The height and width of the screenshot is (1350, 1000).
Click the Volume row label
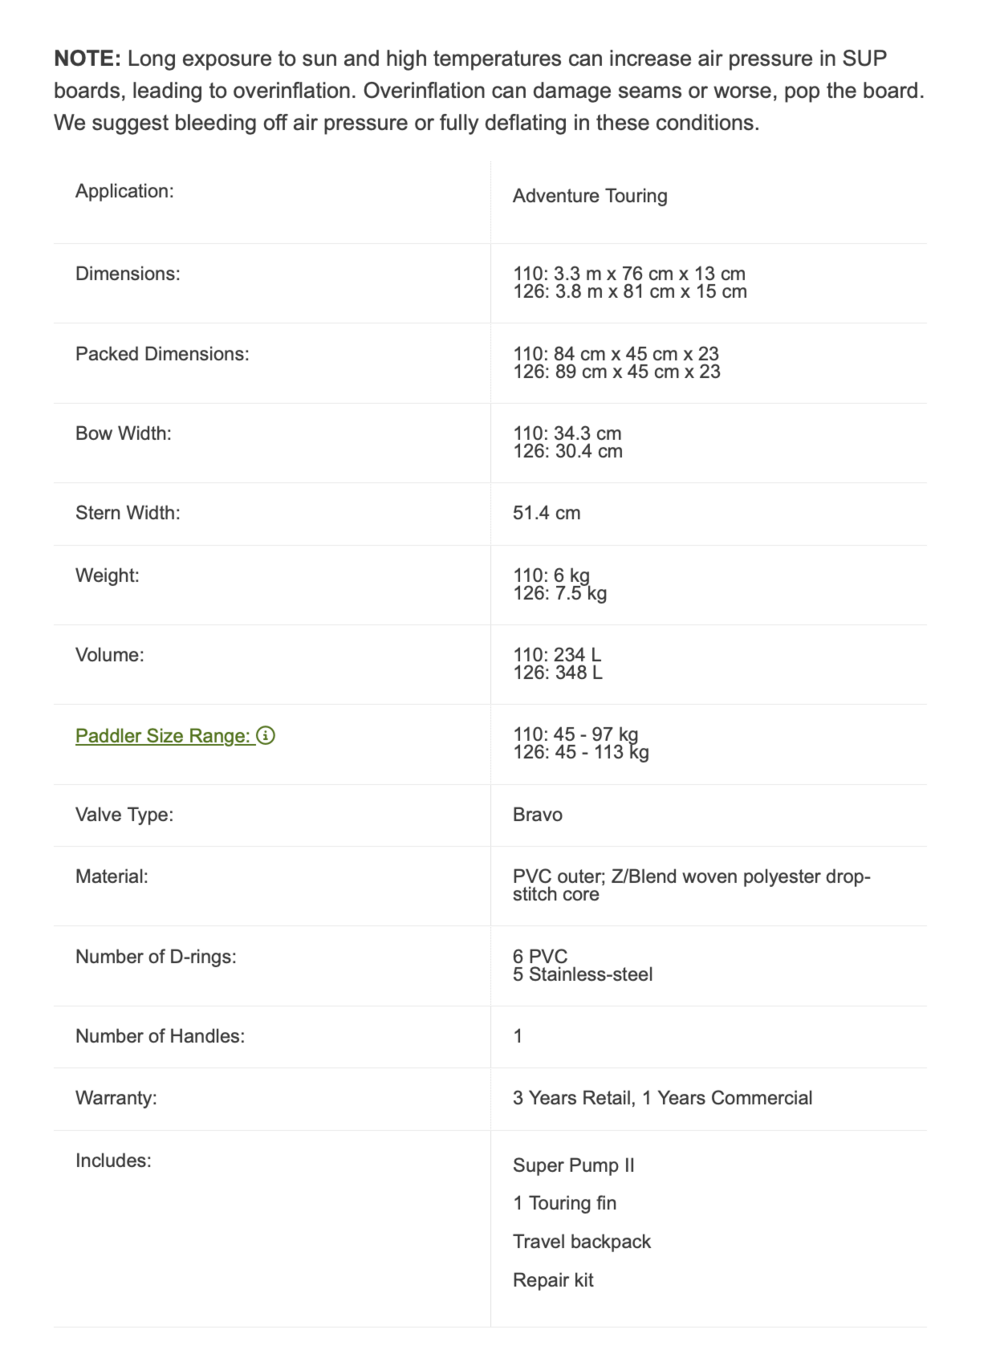point(109,655)
